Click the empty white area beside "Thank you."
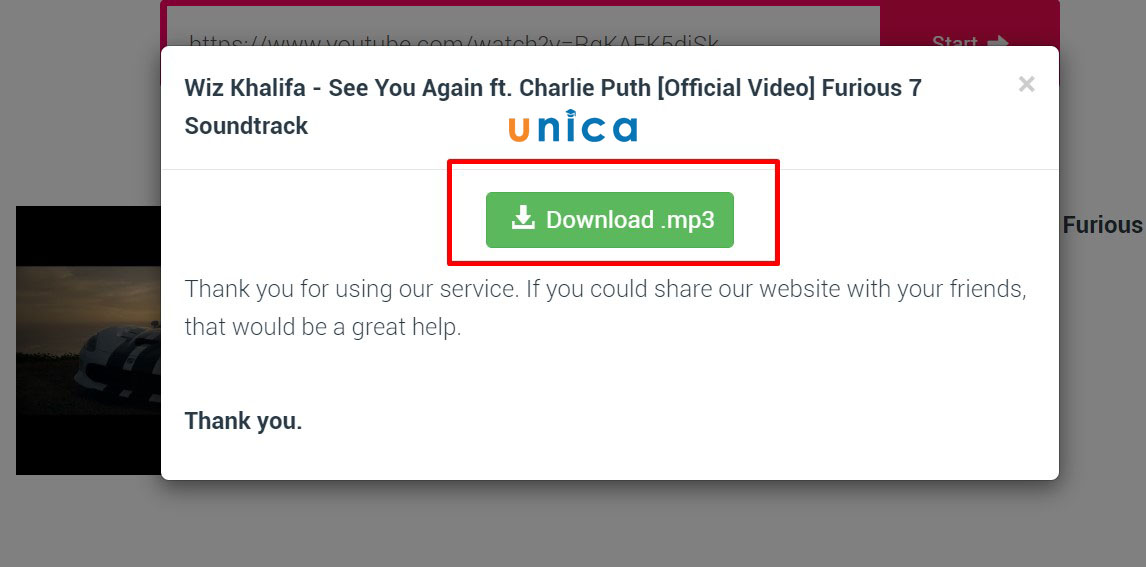This screenshot has height=567, width=1146. pos(658,421)
